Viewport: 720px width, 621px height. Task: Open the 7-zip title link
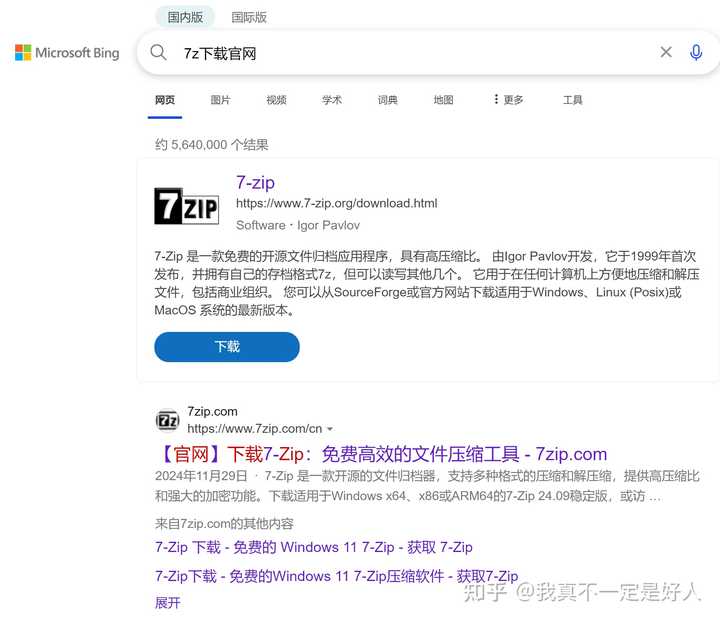tap(255, 182)
